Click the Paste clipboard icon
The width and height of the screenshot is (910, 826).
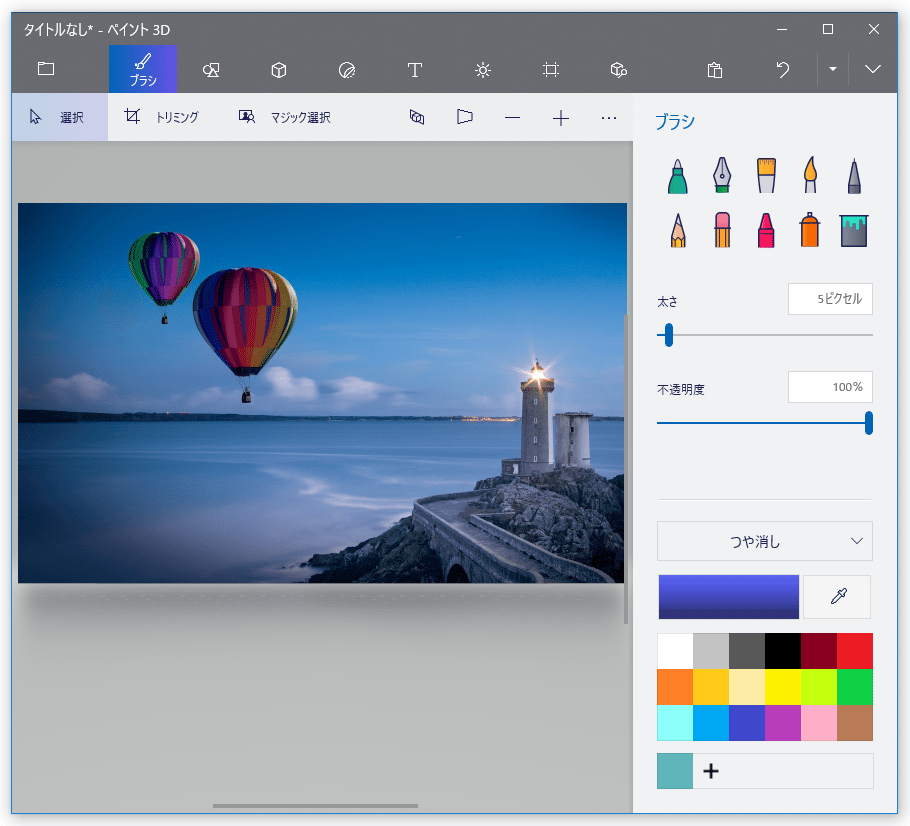[x=714, y=70]
